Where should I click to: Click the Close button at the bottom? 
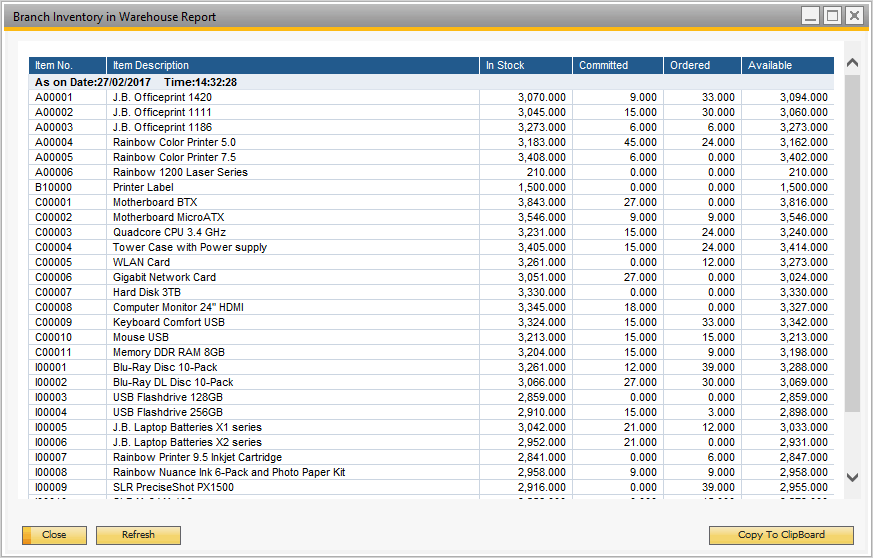(x=55, y=535)
